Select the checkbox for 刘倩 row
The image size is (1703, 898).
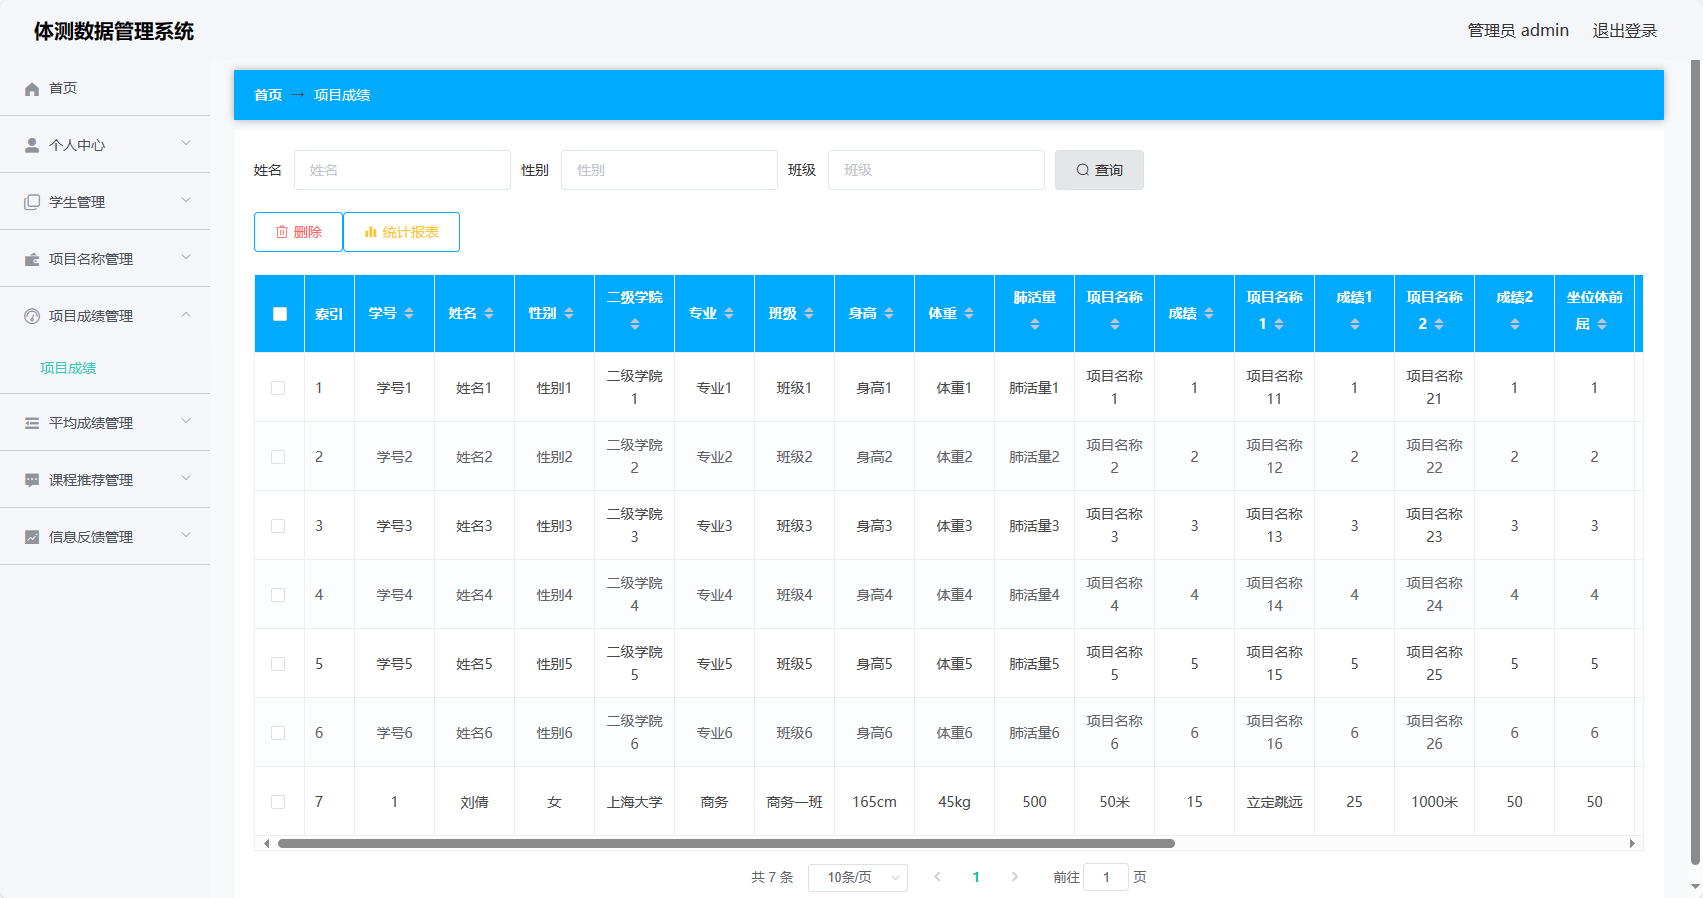click(278, 802)
